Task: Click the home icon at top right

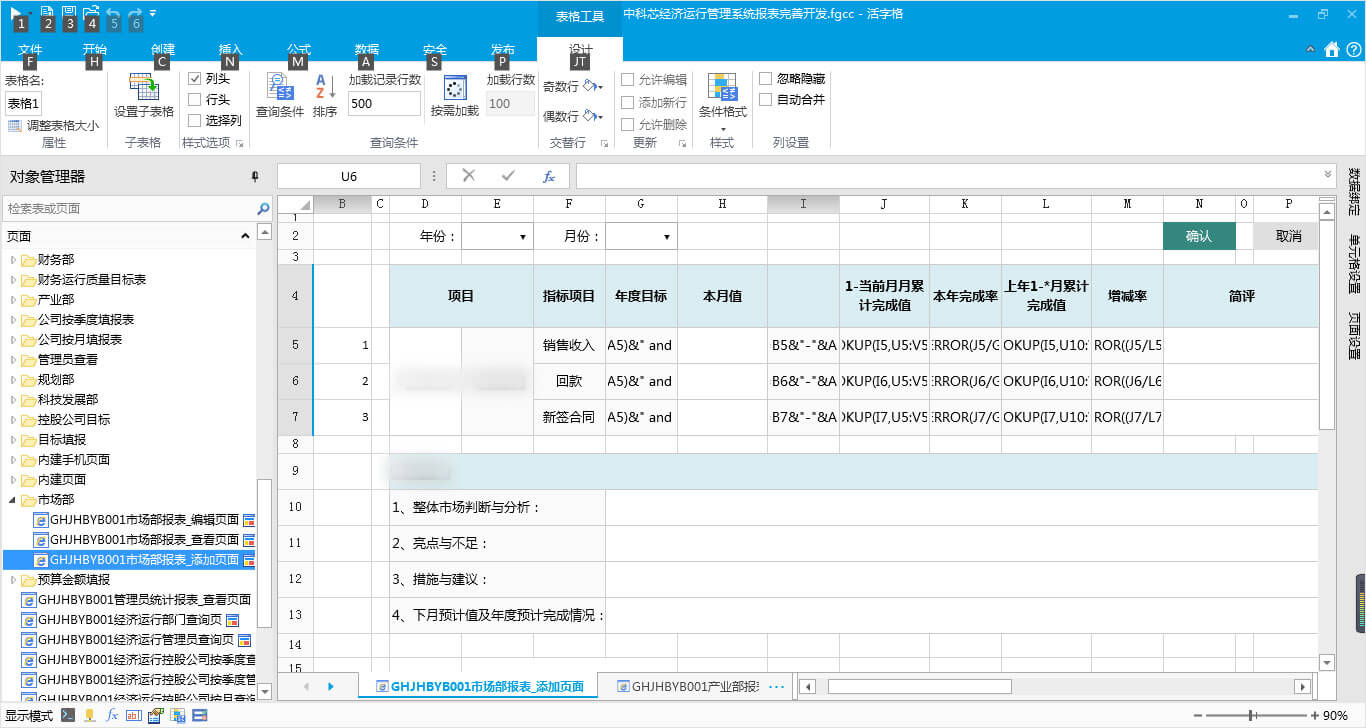Action: pos(1331,49)
